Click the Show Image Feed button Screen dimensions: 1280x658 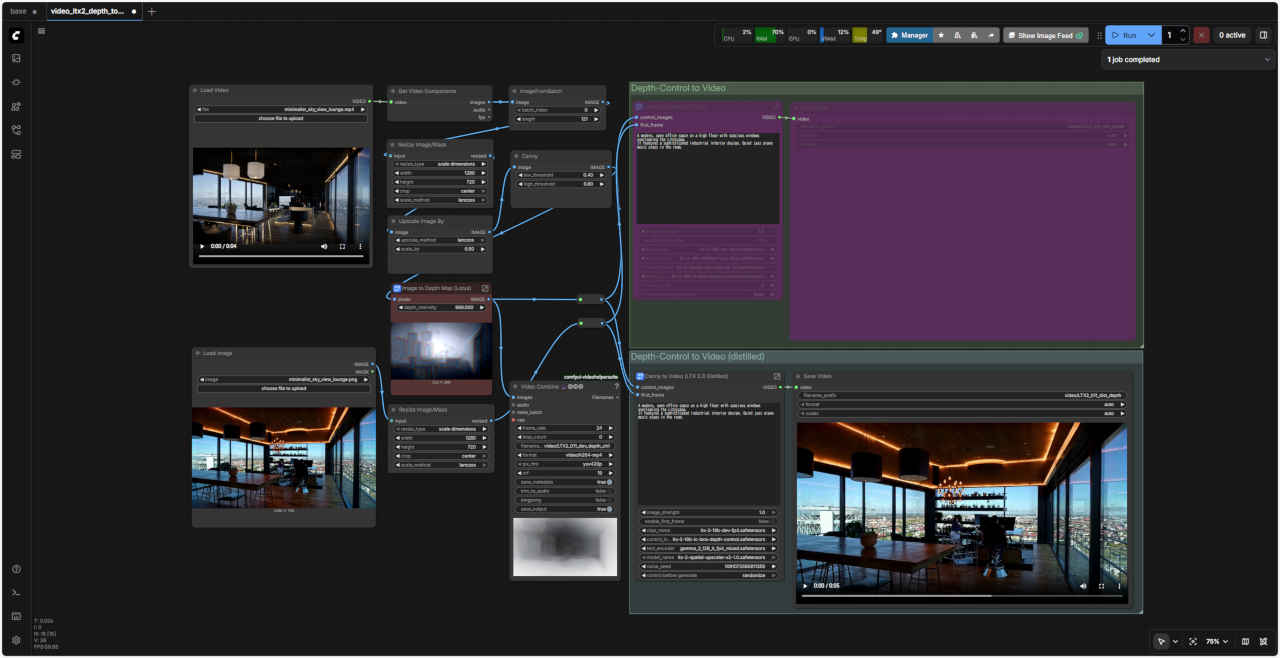point(1045,35)
